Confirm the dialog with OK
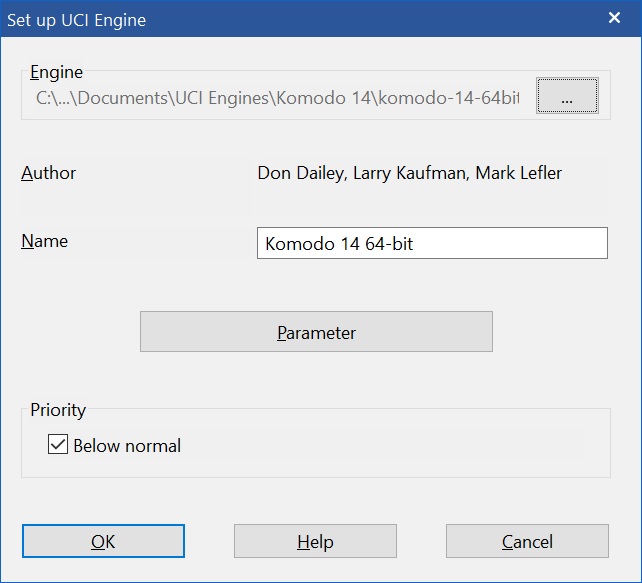 coord(103,541)
